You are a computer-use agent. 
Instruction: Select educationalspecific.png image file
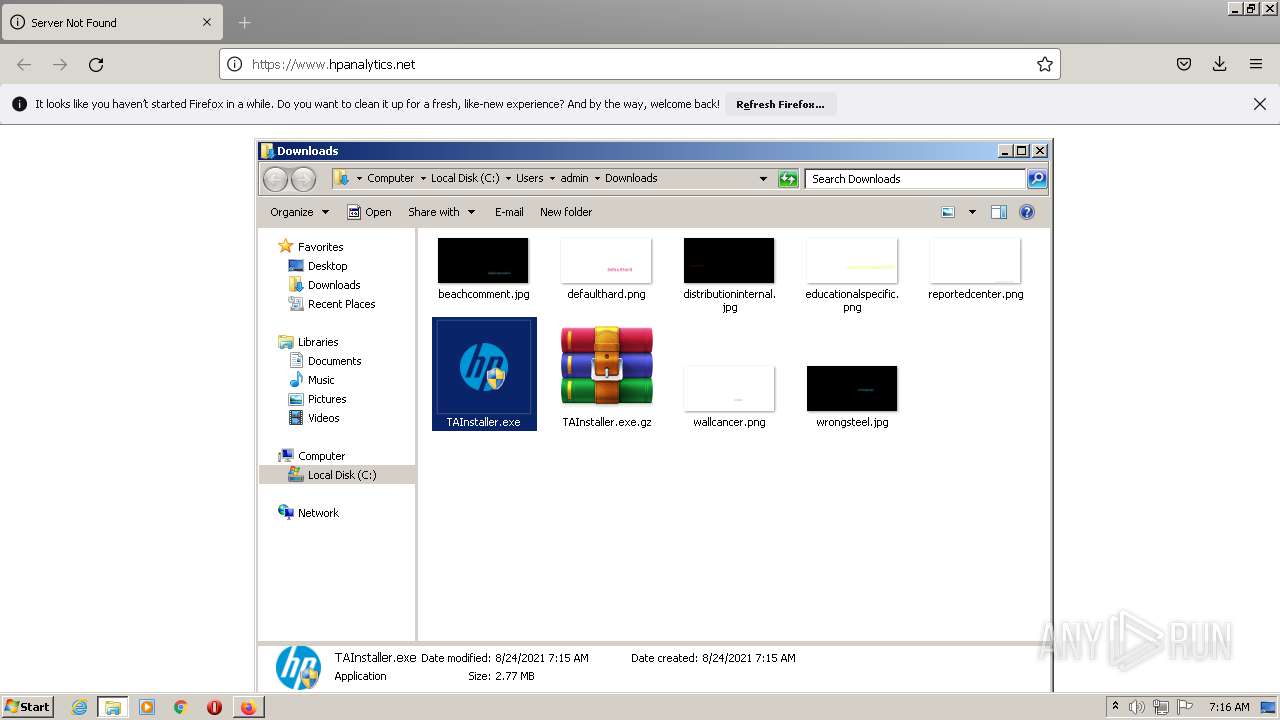(x=852, y=274)
